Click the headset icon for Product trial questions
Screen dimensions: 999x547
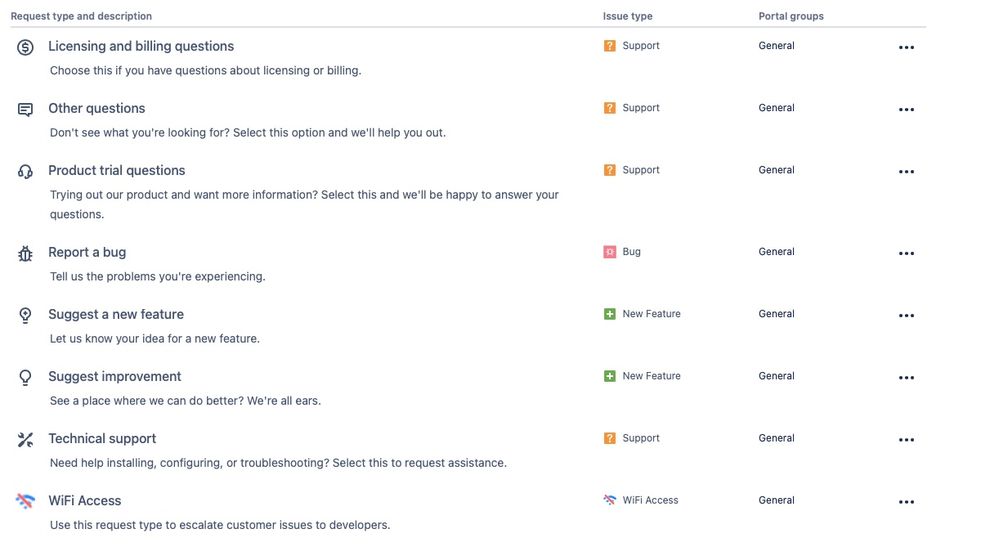(26, 171)
